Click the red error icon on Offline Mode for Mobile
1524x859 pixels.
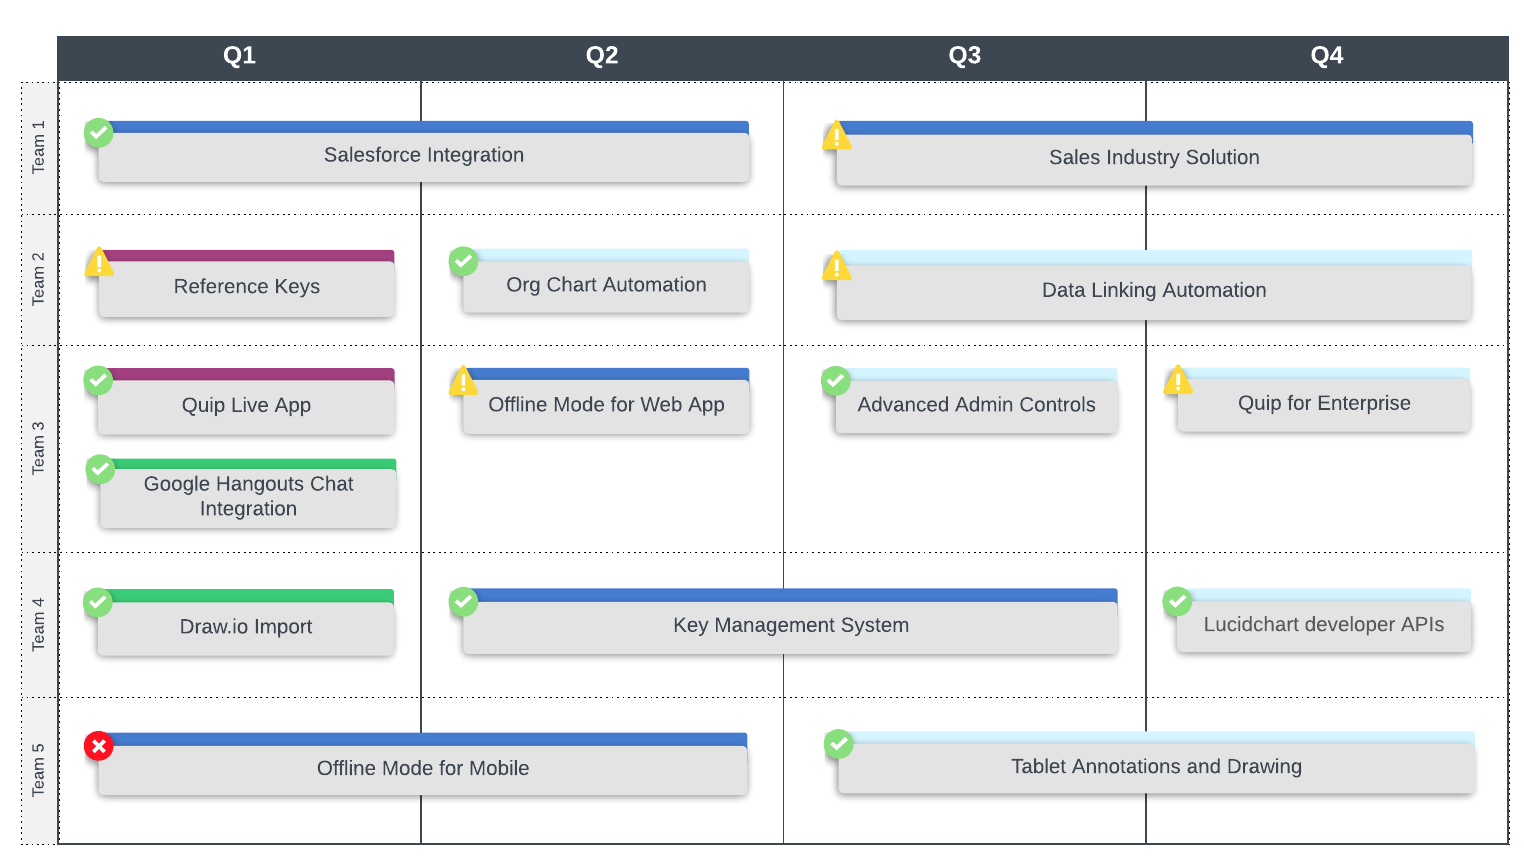coord(98,746)
